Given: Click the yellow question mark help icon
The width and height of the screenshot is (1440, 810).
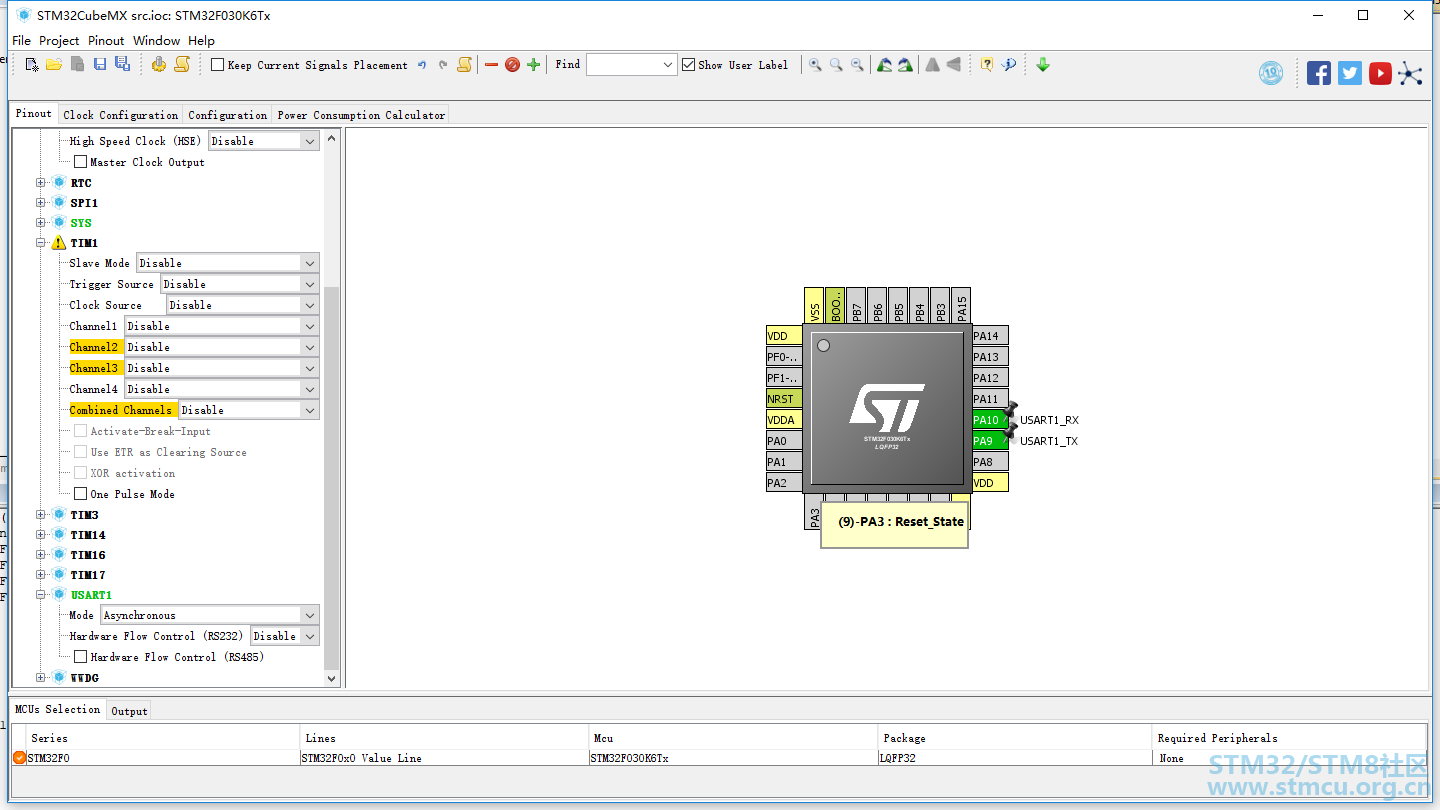Looking at the screenshot, I should click(x=987, y=65).
